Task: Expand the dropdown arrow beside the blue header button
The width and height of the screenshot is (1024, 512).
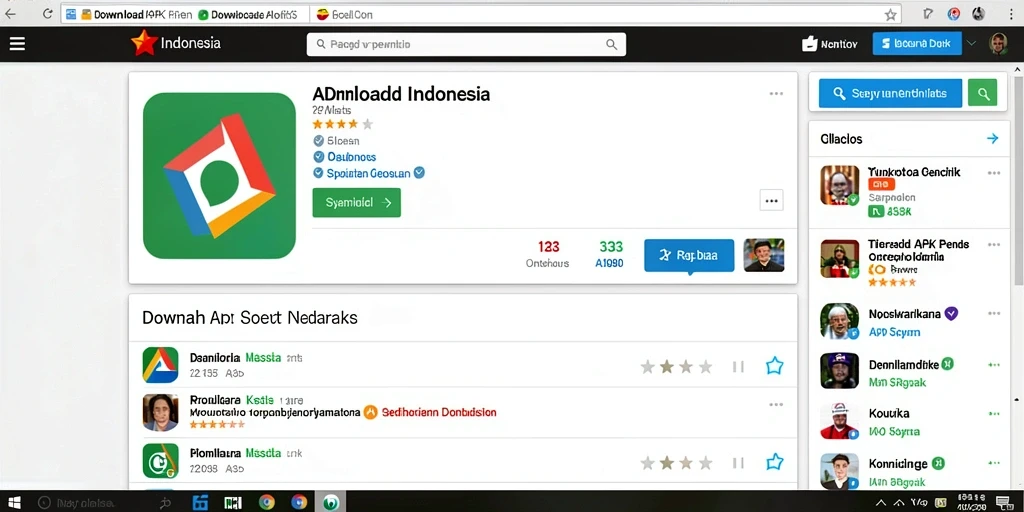Action: [x=972, y=44]
